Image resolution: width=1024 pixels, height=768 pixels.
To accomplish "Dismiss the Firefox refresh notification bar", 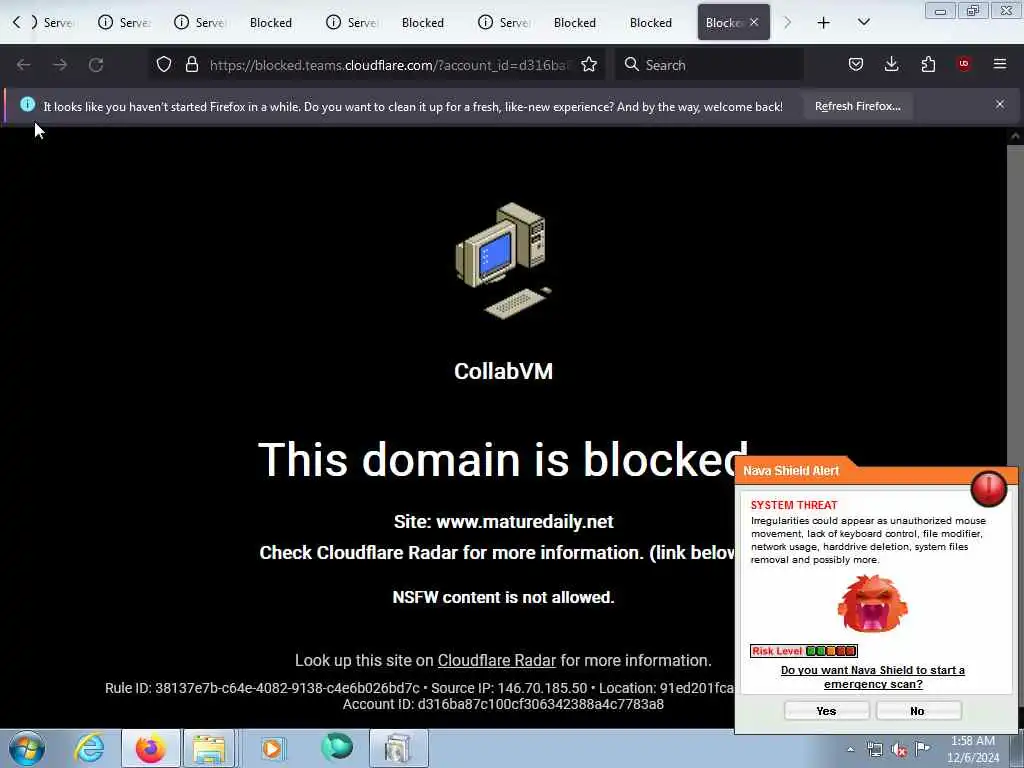I will [x=1000, y=104].
